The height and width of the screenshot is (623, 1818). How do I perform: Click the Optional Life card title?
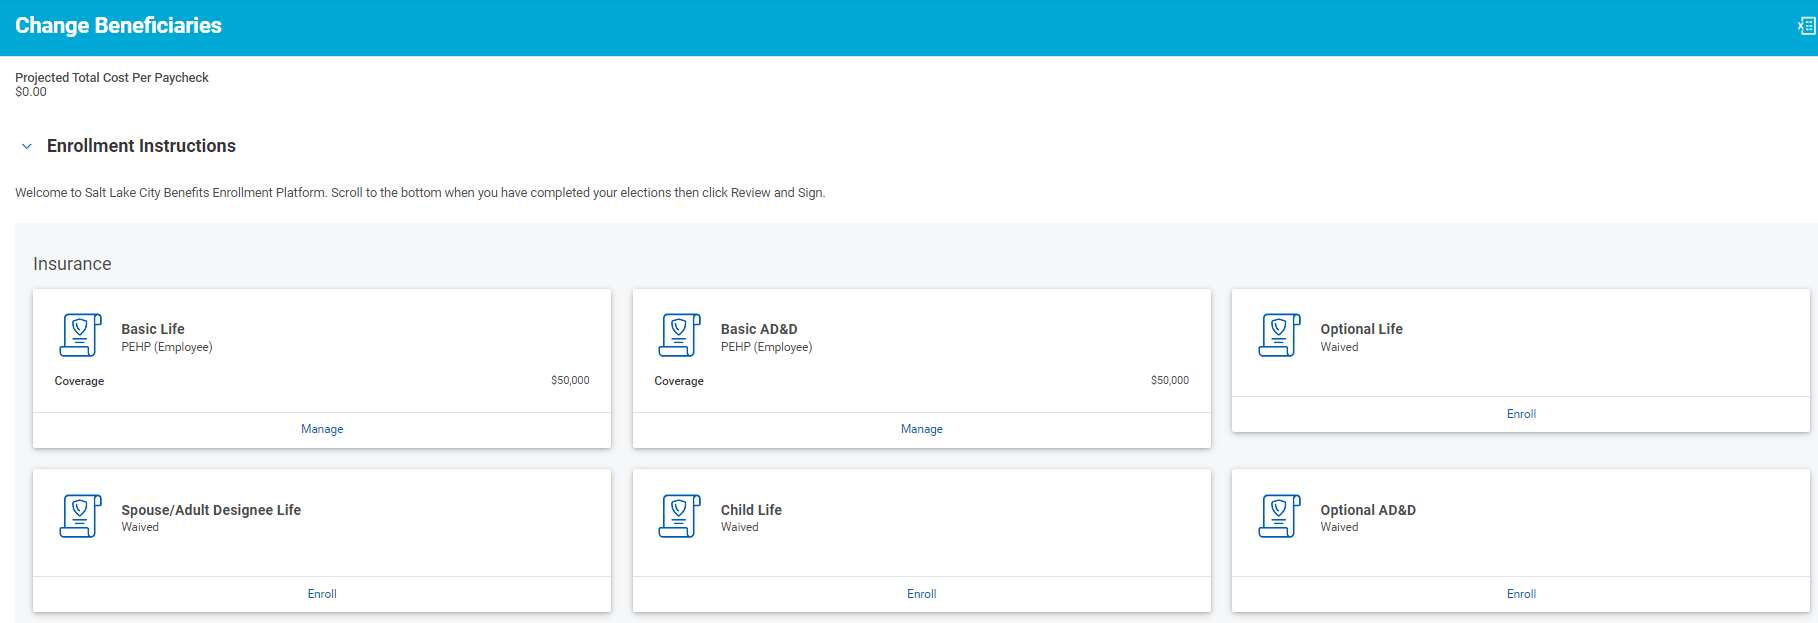[1361, 329]
